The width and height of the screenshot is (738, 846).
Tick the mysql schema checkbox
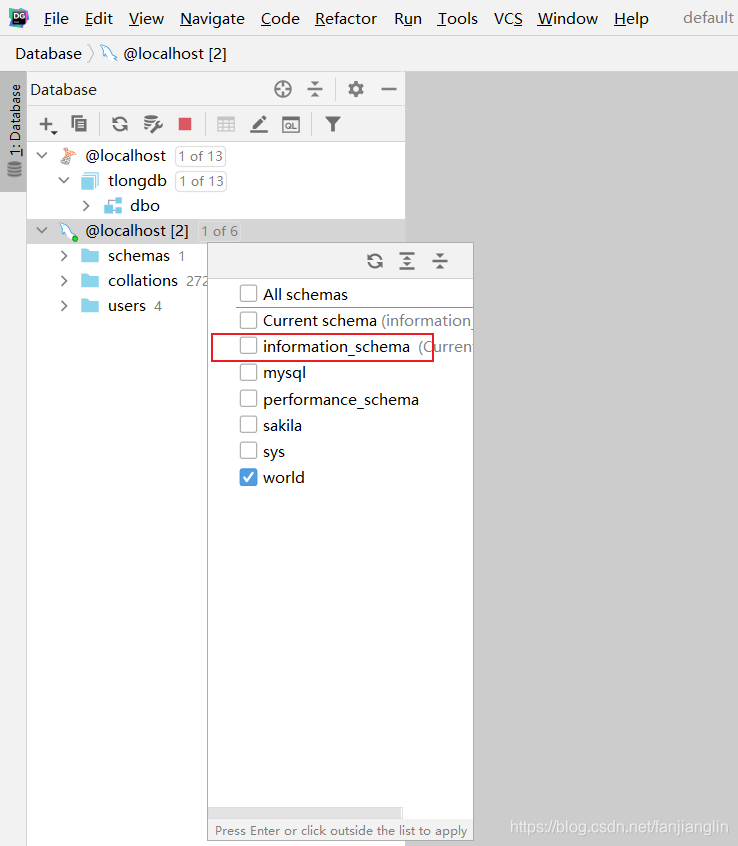tap(248, 372)
